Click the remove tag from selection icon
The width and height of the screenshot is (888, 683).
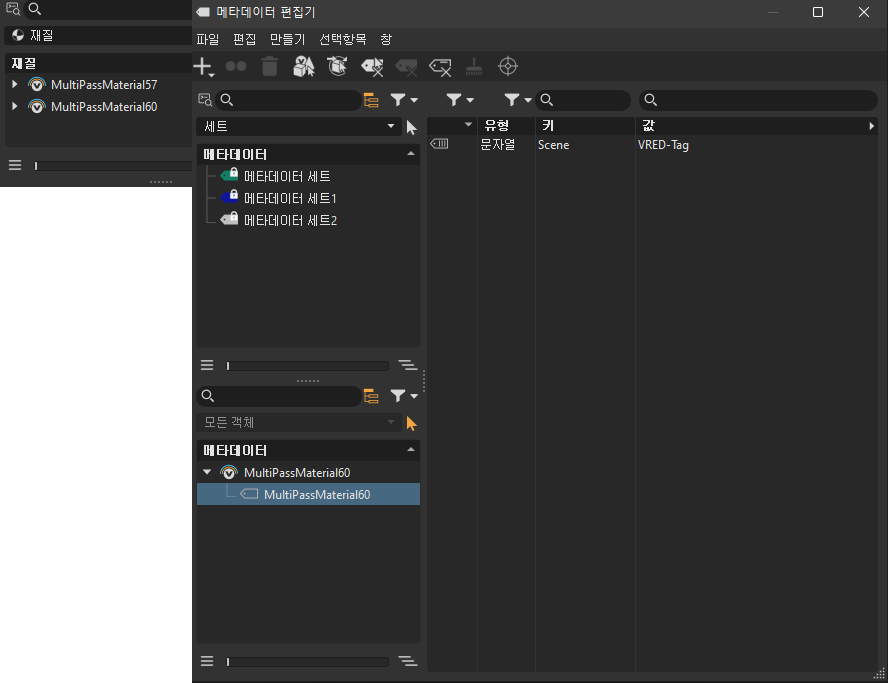[372, 67]
